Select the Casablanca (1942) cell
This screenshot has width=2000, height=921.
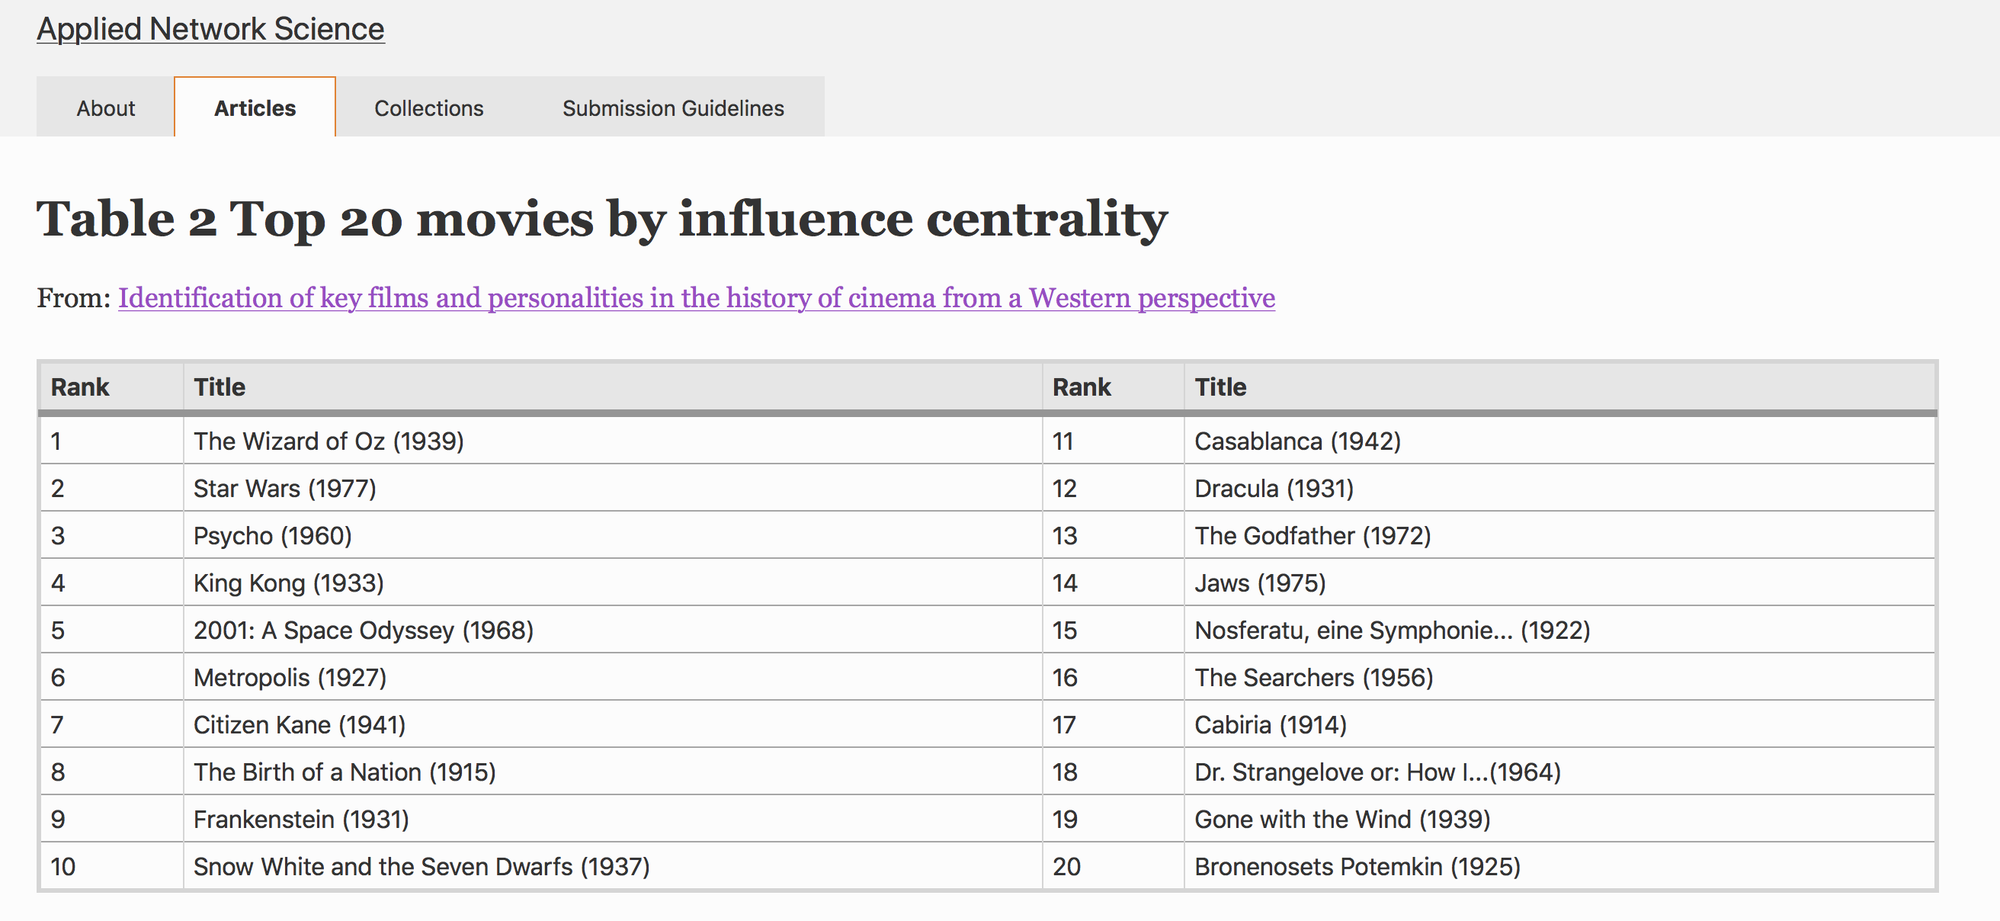coord(1559,441)
